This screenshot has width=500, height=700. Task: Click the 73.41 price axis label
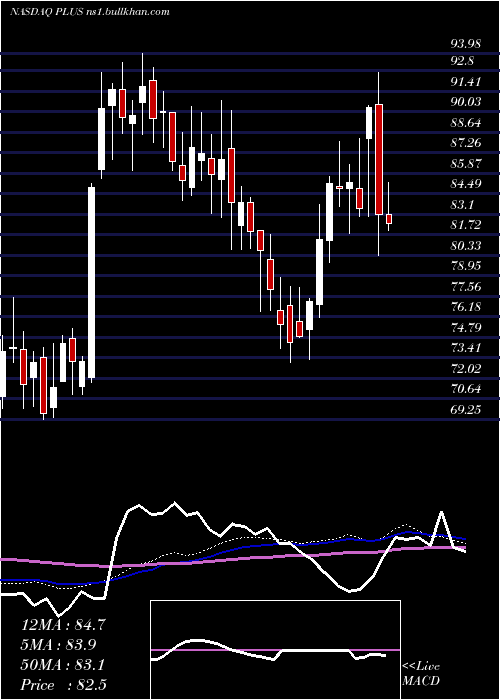466,348
